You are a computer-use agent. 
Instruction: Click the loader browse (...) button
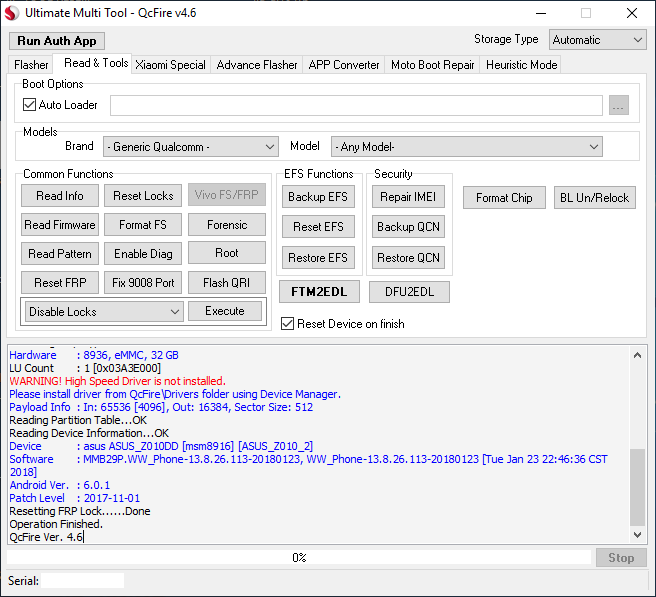pyautogui.click(x=619, y=105)
